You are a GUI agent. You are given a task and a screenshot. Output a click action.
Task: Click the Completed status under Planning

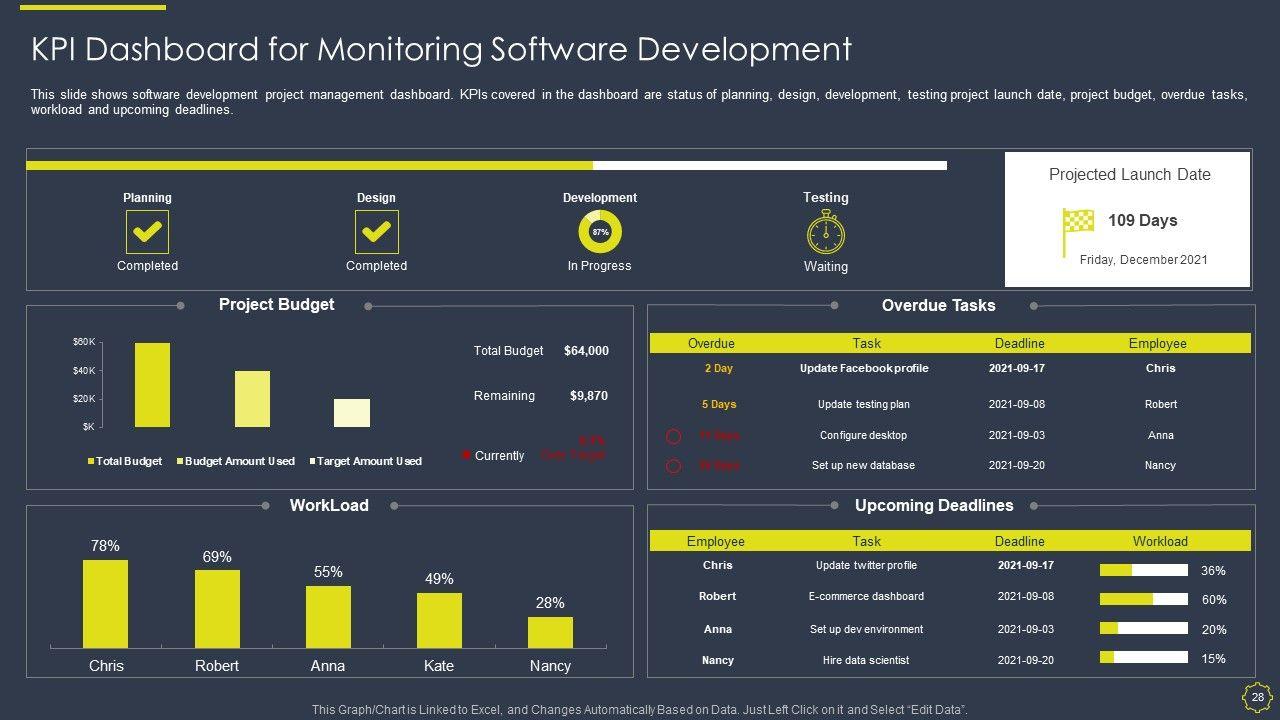pos(147,266)
